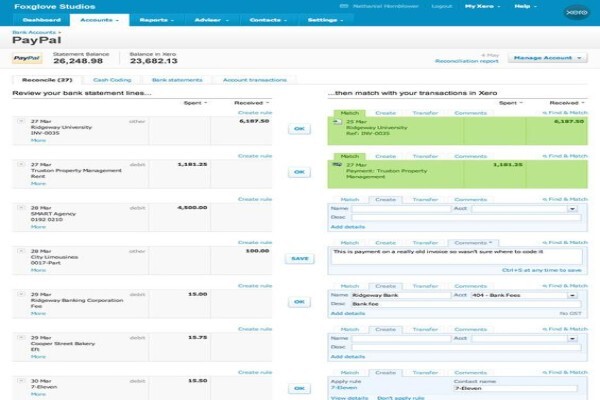Click Add details for SMART Agency transaction

(348, 227)
